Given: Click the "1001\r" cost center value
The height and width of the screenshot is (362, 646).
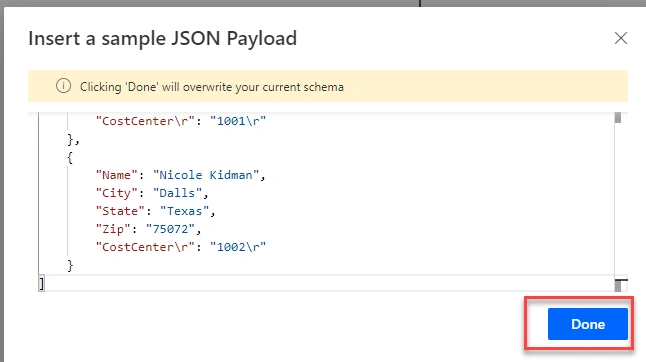Looking at the screenshot, I should pyautogui.click(x=238, y=121).
